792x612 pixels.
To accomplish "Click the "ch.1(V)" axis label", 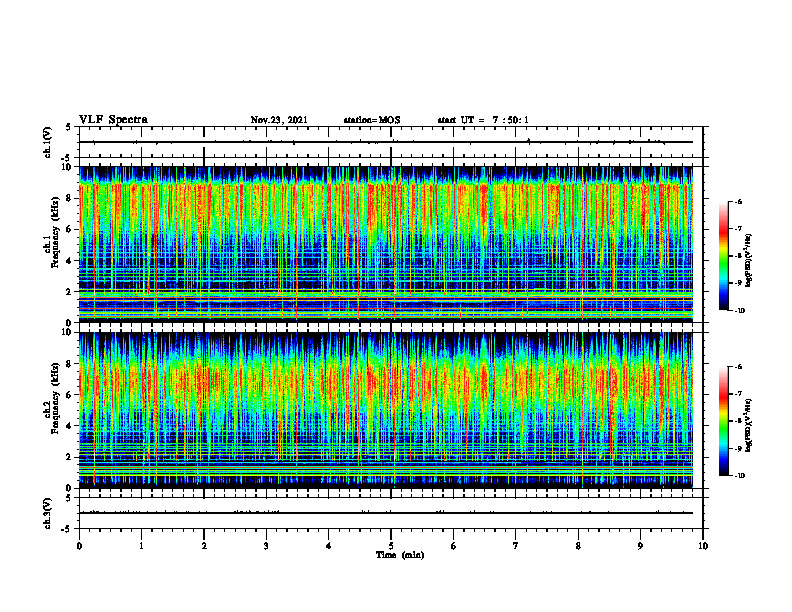I will pos(48,142).
